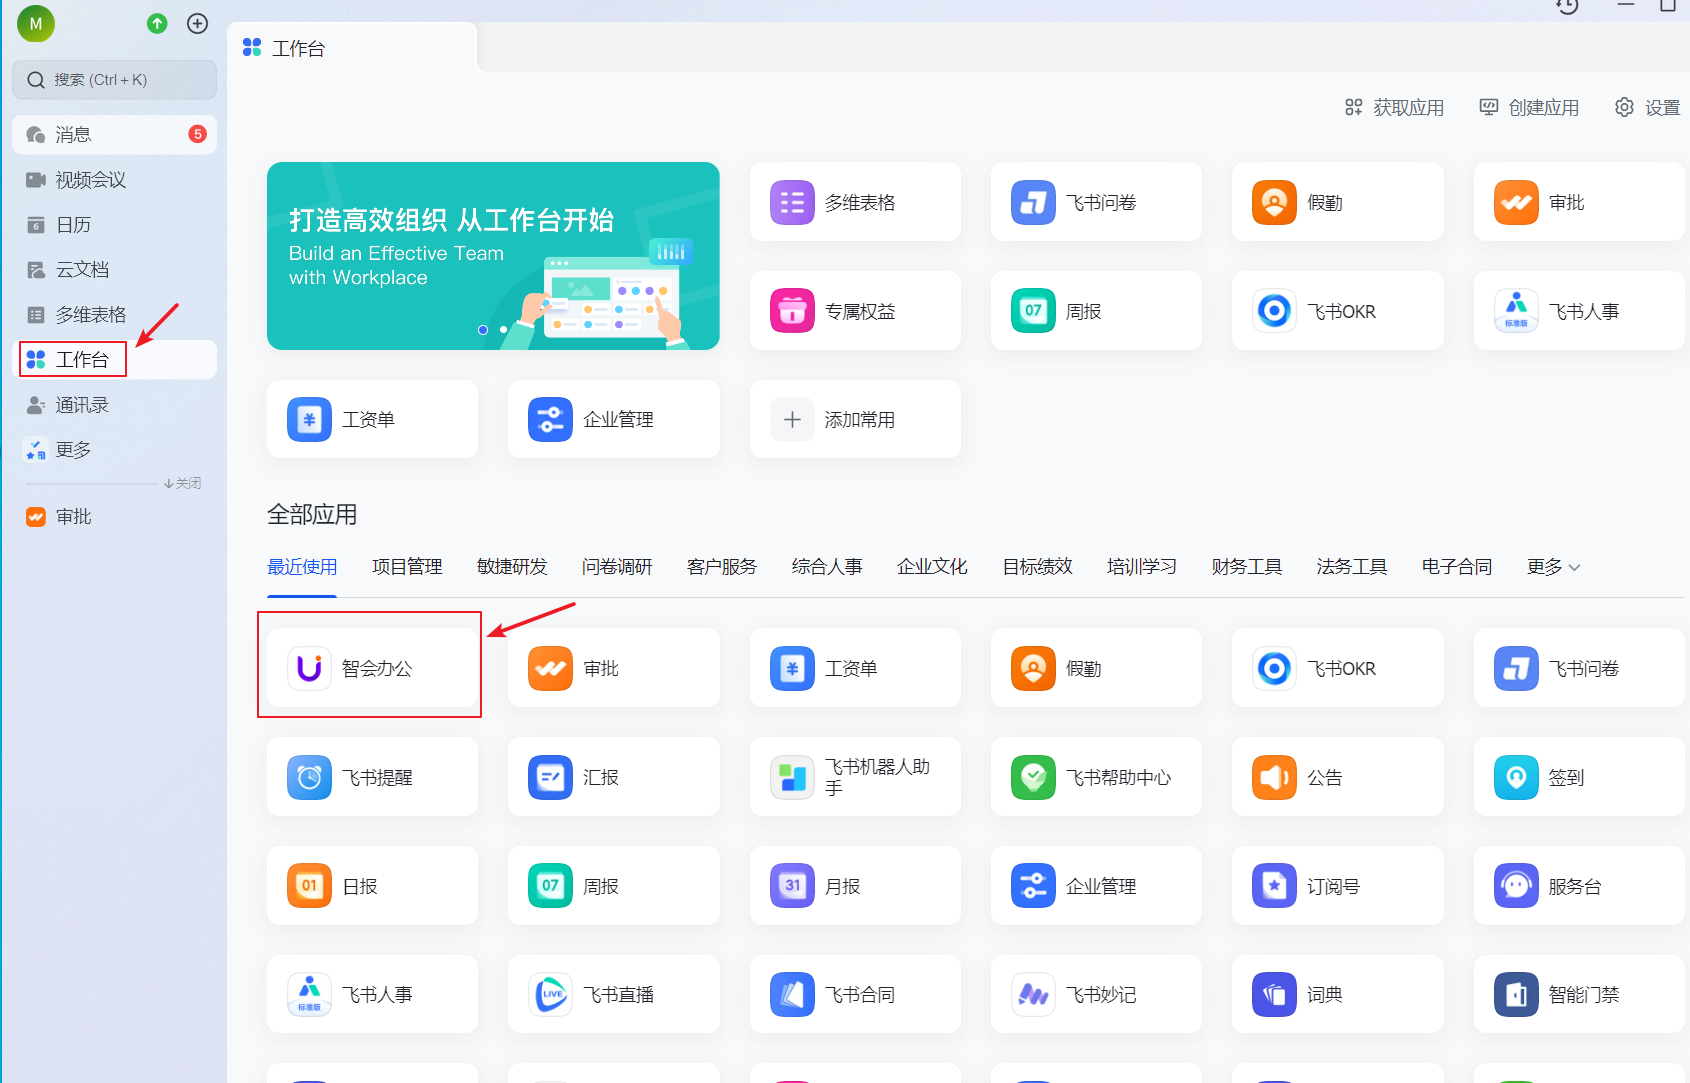Open 日历 in the sidebar

tap(114, 225)
